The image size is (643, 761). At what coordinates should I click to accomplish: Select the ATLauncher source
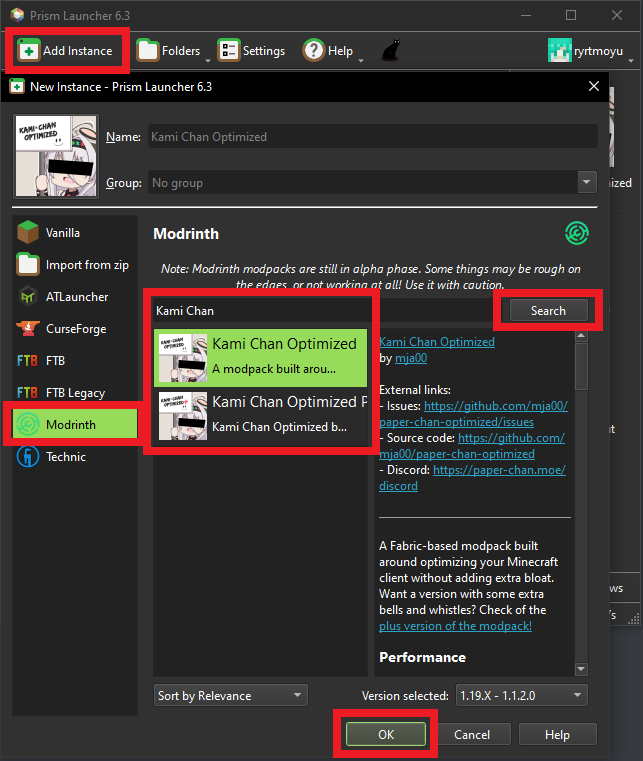tap(75, 297)
